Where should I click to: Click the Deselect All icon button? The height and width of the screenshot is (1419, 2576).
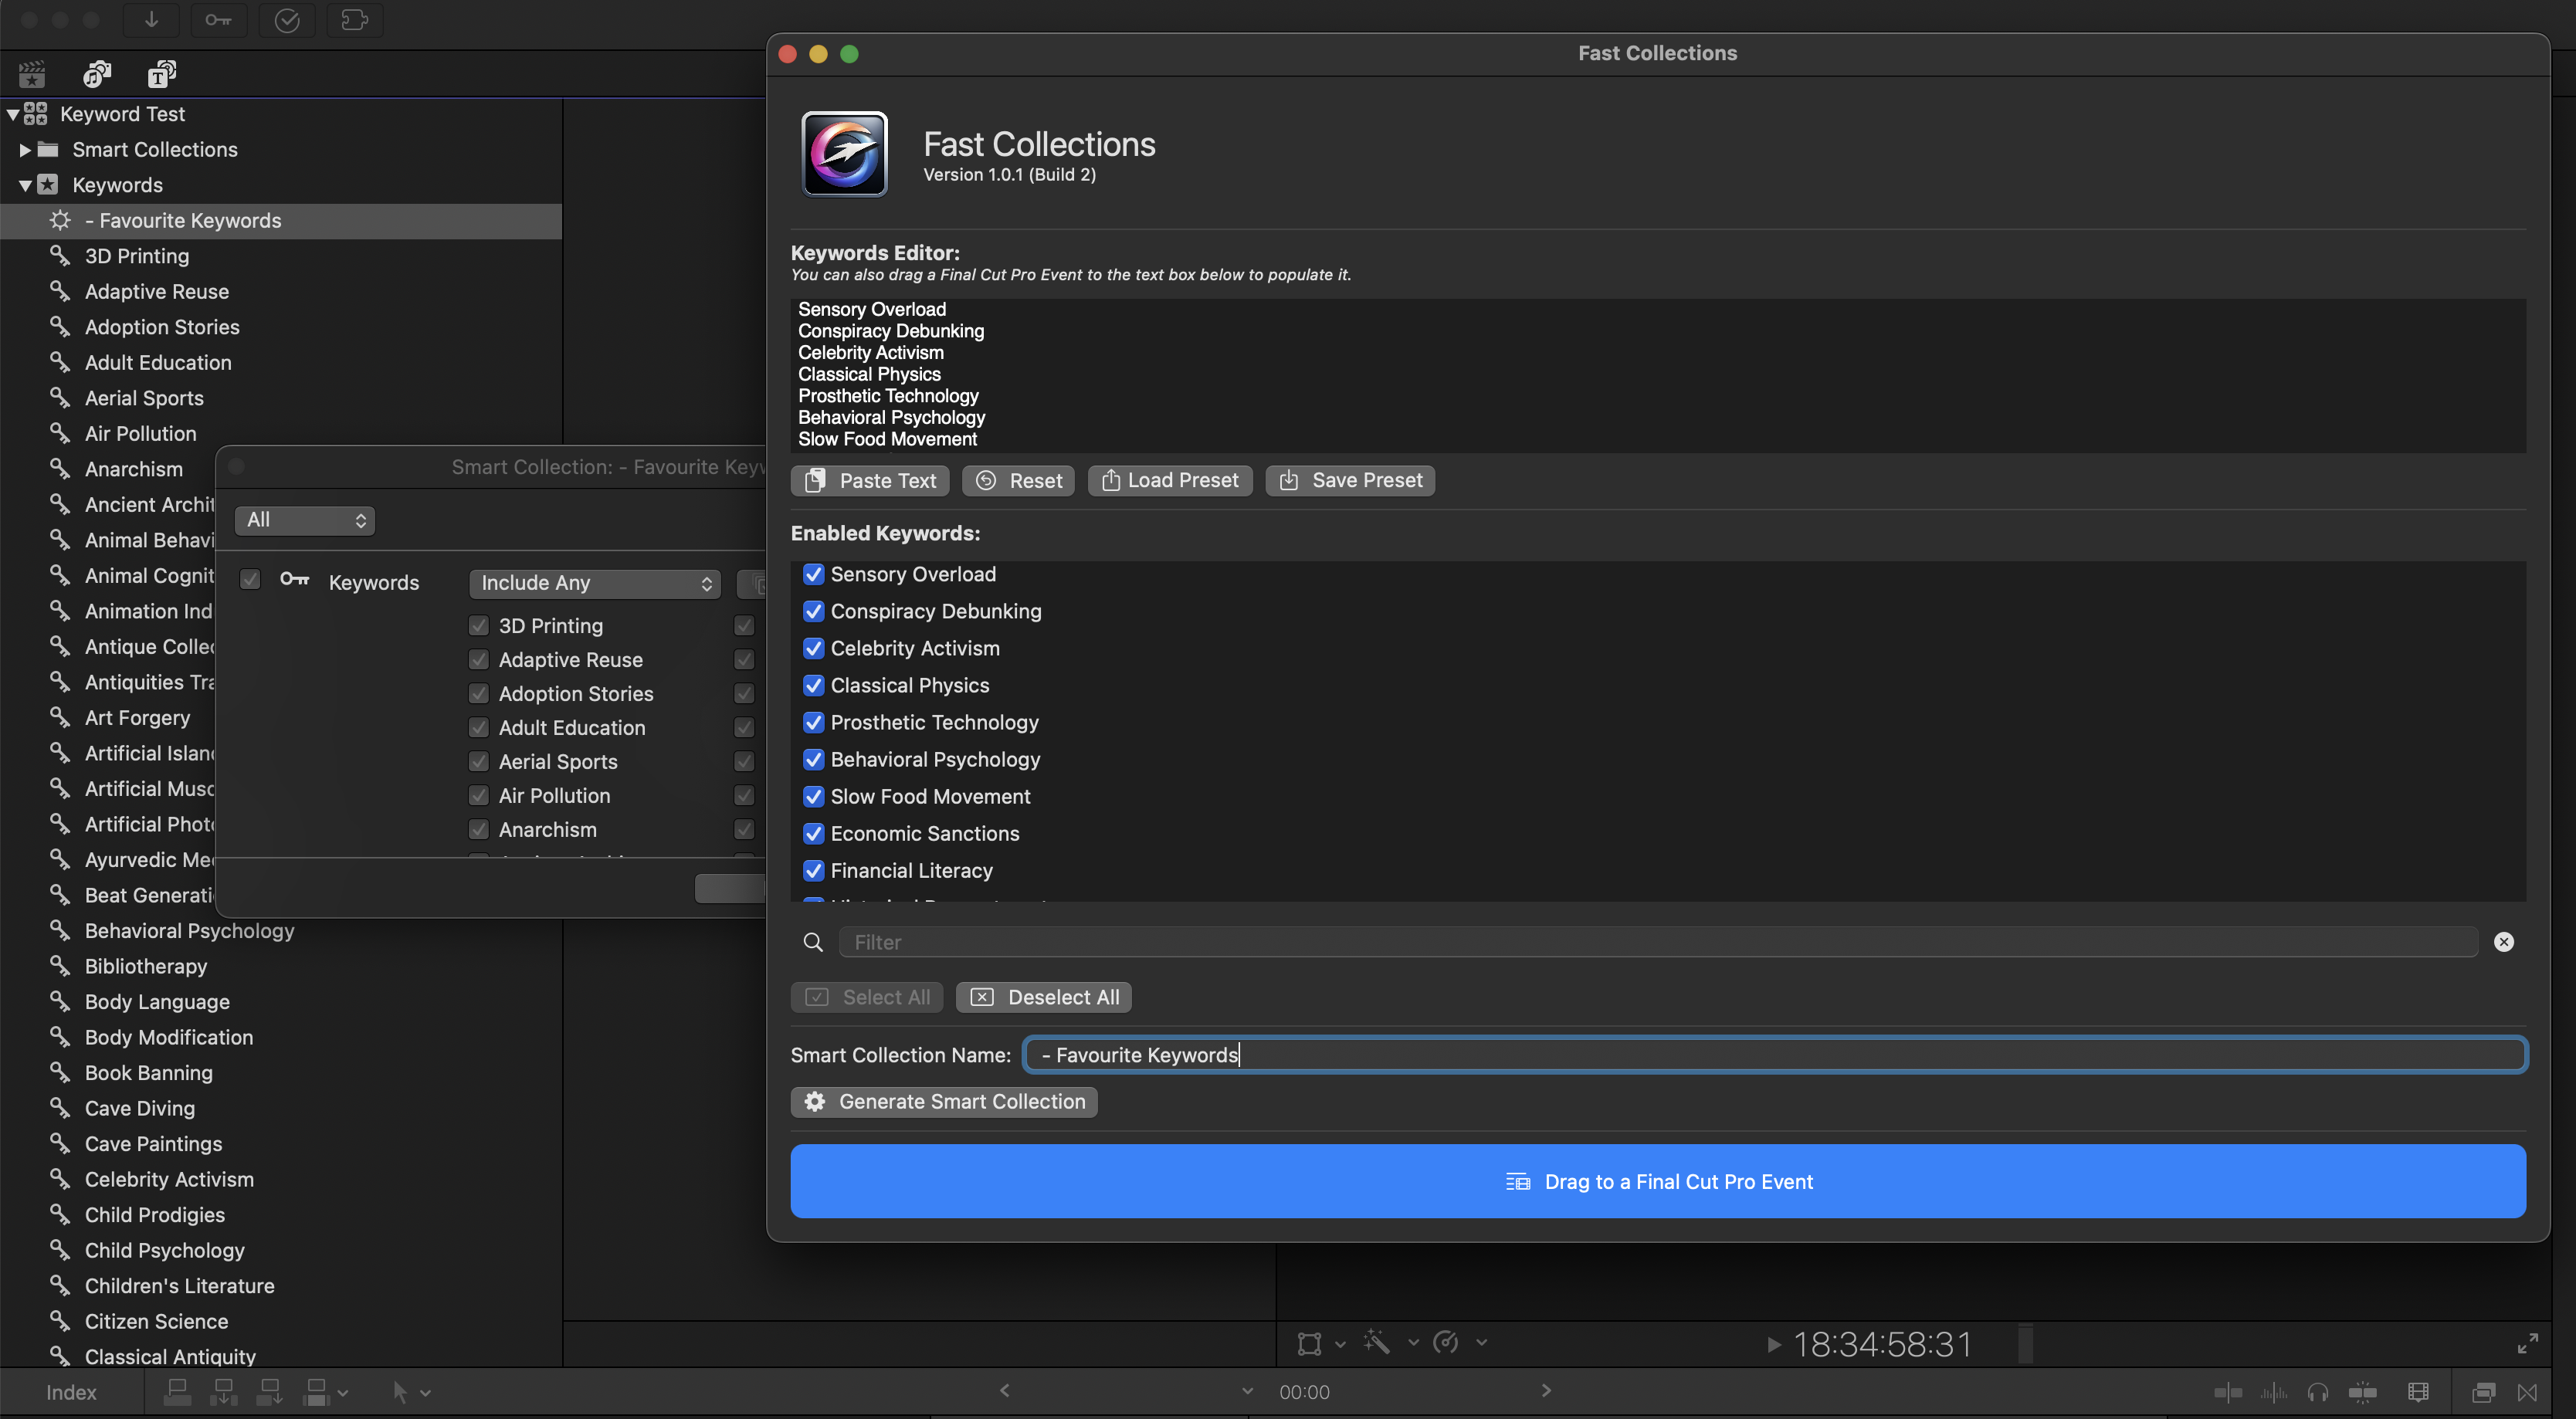point(982,997)
